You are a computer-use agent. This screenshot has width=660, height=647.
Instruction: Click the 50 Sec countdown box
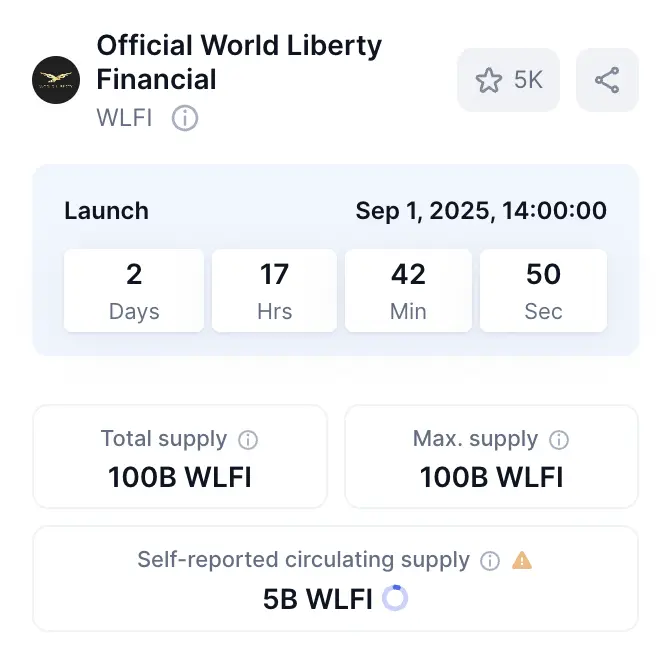[543, 290]
